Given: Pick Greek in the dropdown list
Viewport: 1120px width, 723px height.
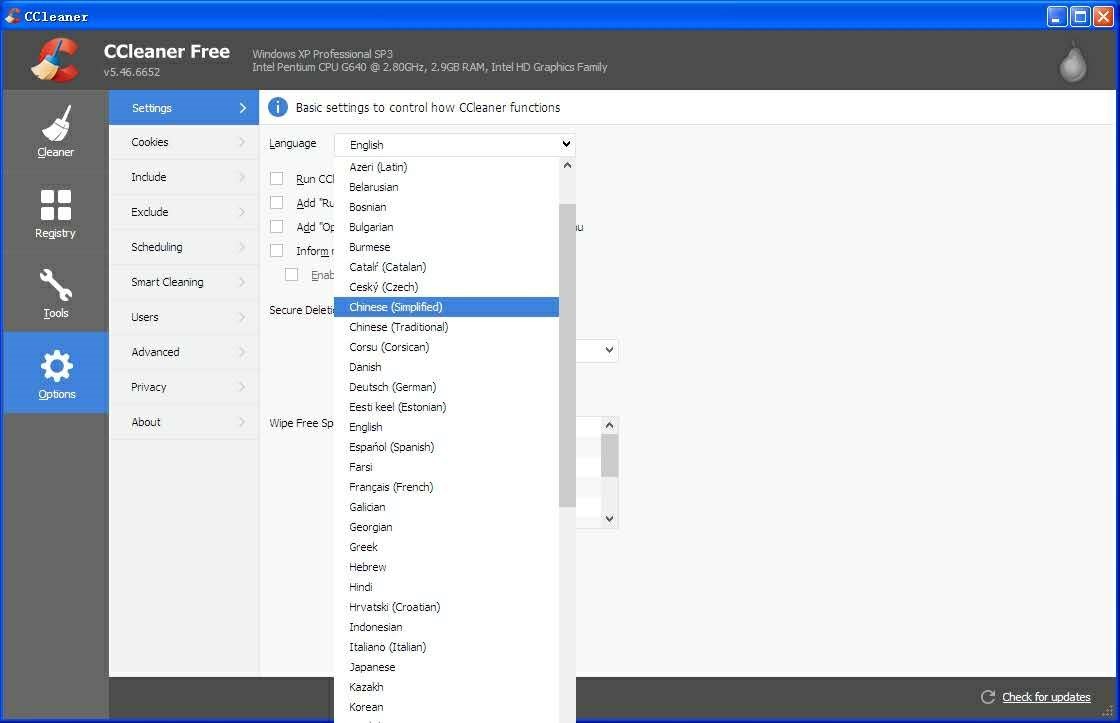Looking at the screenshot, I should pos(446,547).
